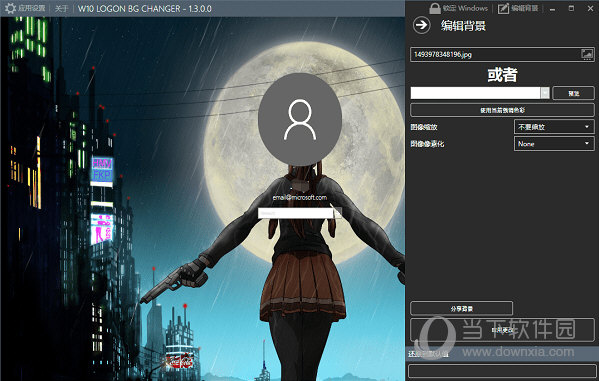Click the browse image icon in the file field
The image size is (599, 381).
[x=587, y=54]
